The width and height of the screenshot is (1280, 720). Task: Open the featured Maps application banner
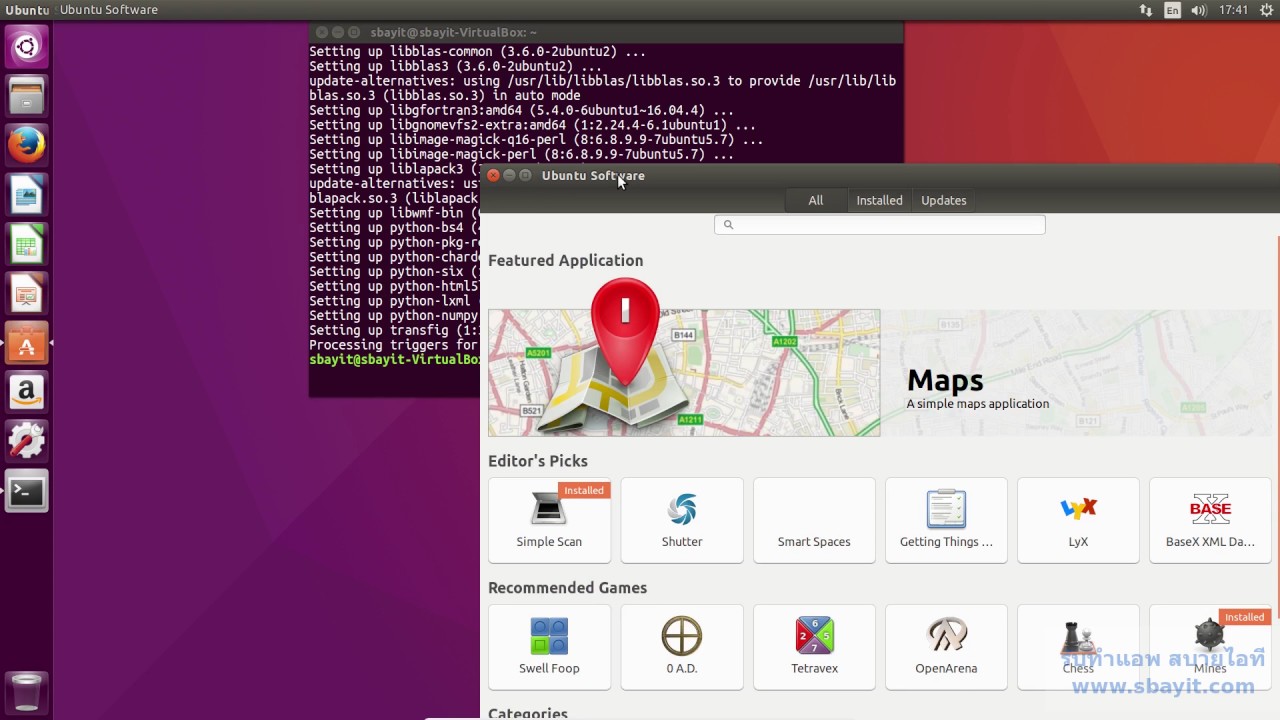point(880,372)
